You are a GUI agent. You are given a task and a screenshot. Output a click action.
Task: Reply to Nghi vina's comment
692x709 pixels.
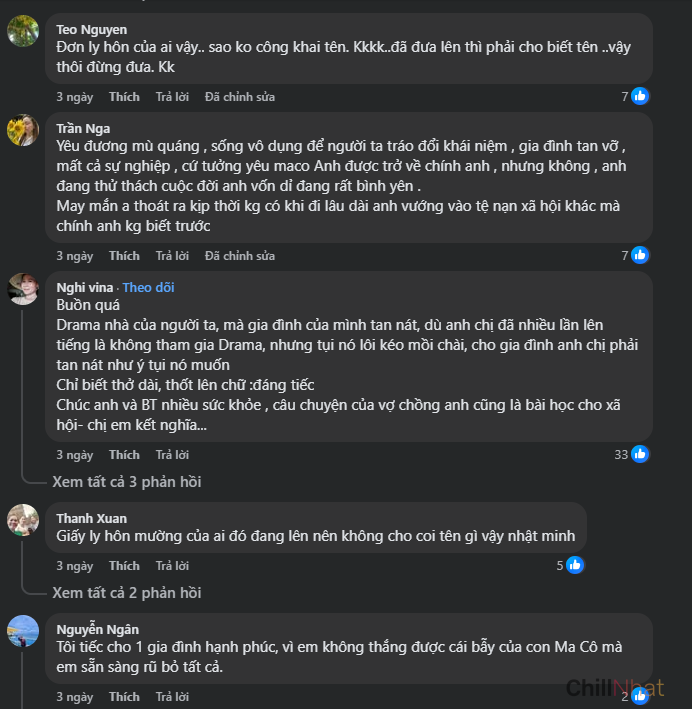(x=172, y=455)
